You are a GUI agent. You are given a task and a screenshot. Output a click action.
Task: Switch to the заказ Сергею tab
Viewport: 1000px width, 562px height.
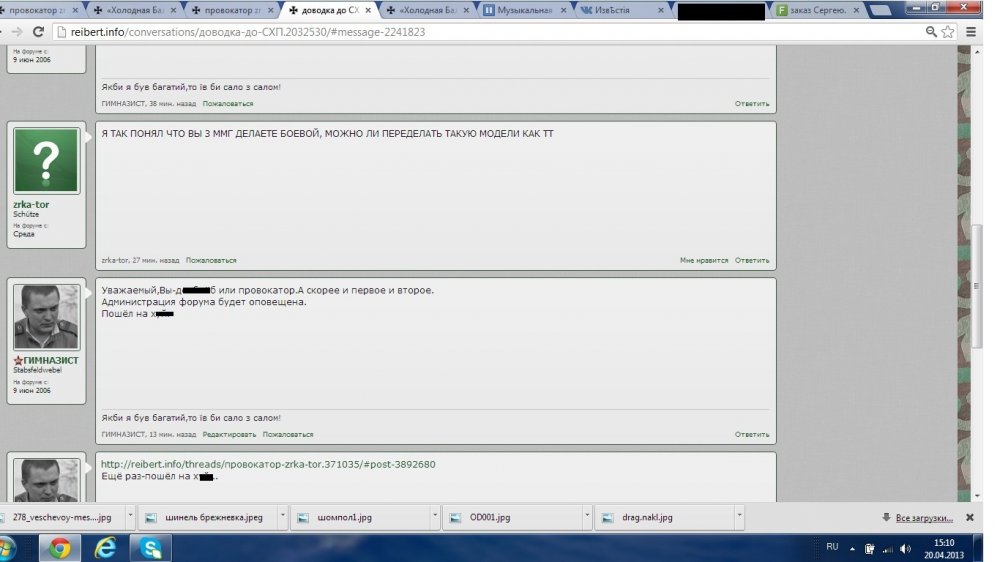coord(816,10)
